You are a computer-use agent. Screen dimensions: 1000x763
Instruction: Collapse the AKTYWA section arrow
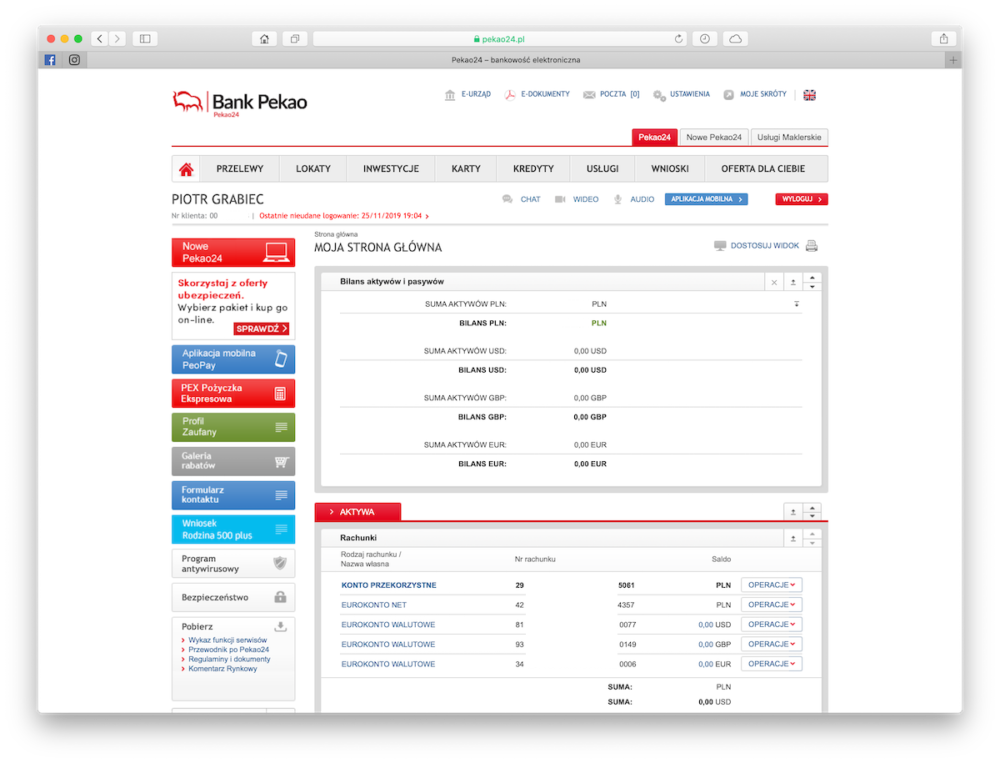pyautogui.click(x=793, y=512)
